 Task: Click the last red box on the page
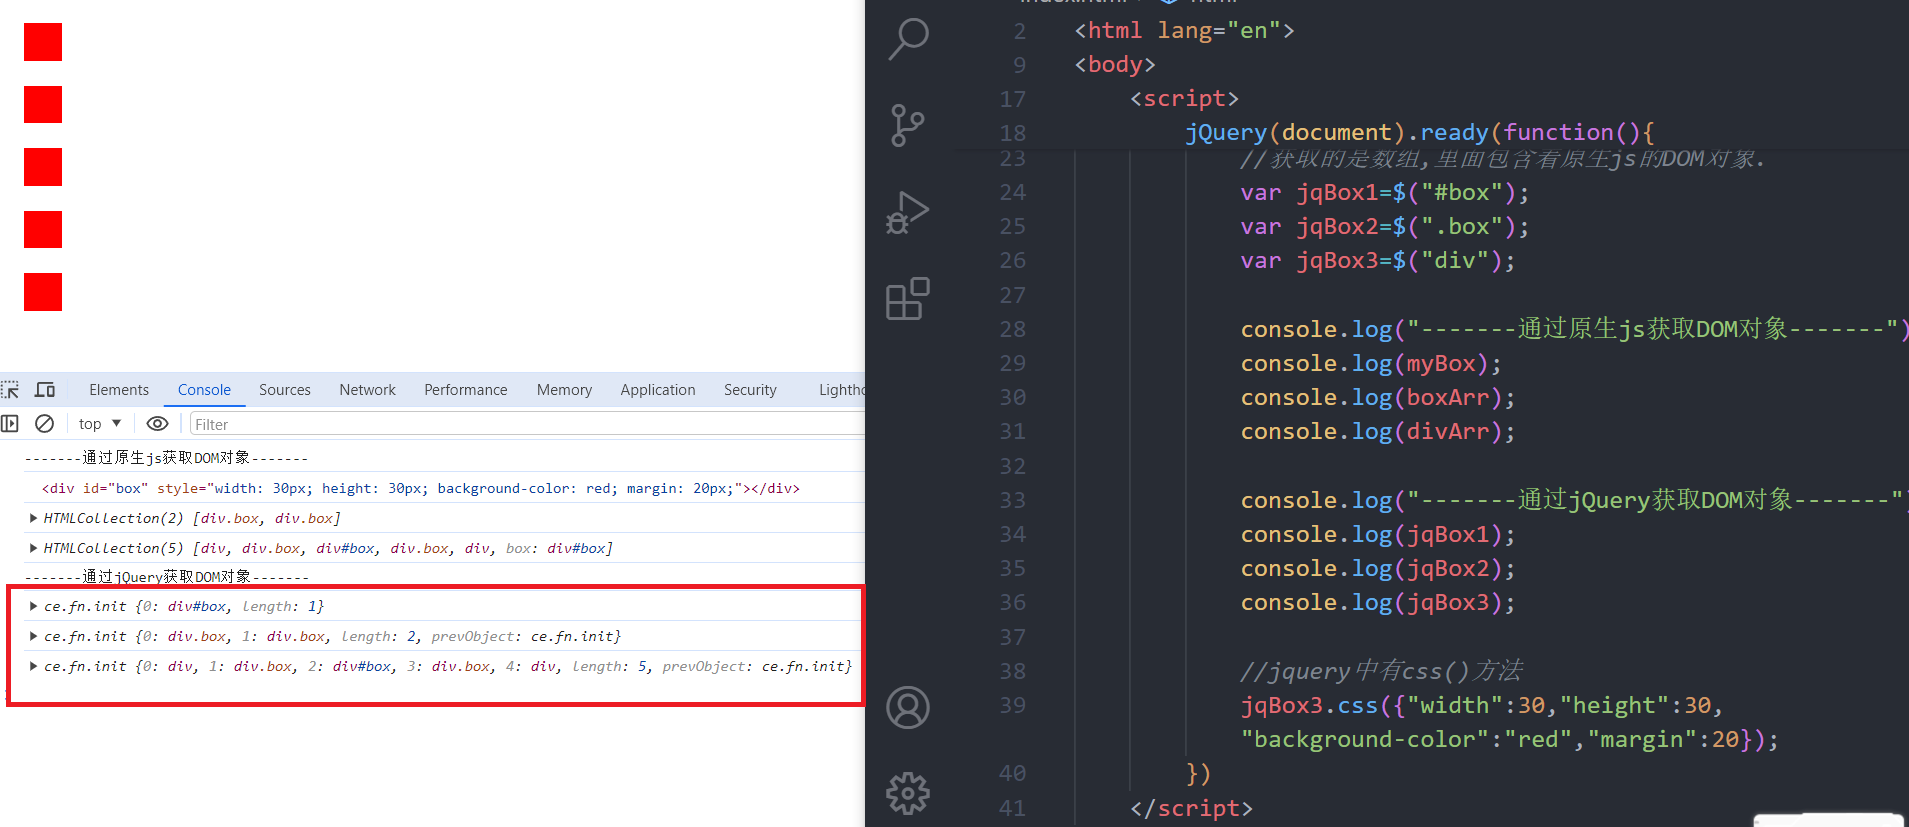click(43, 292)
